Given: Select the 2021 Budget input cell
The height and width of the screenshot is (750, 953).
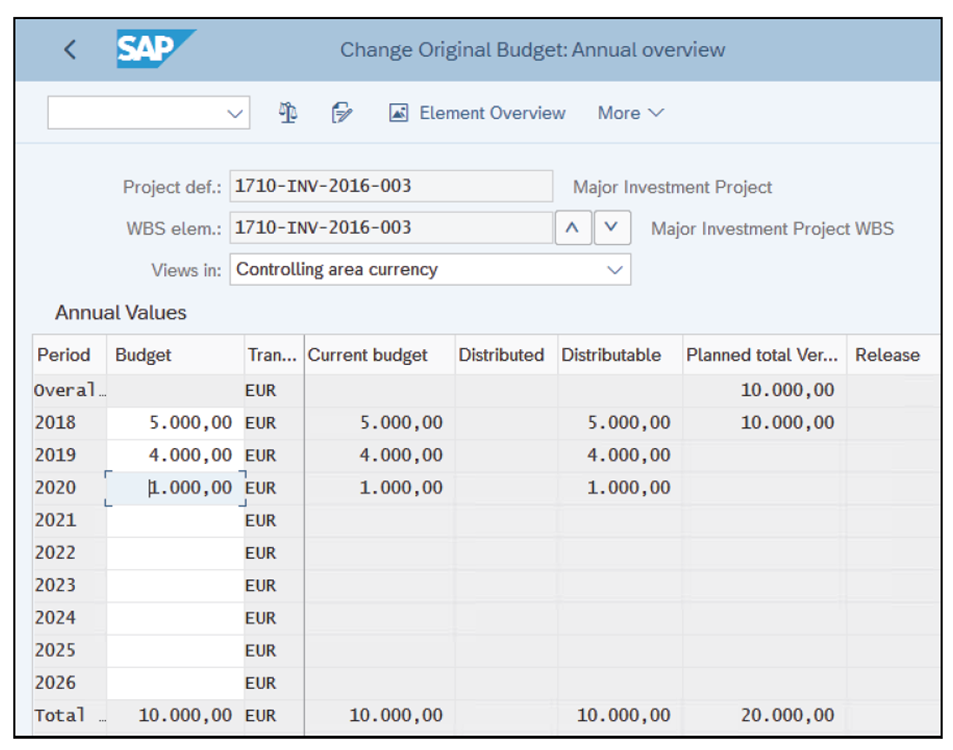Looking at the screenshot, I should click(x=174, y=519).
